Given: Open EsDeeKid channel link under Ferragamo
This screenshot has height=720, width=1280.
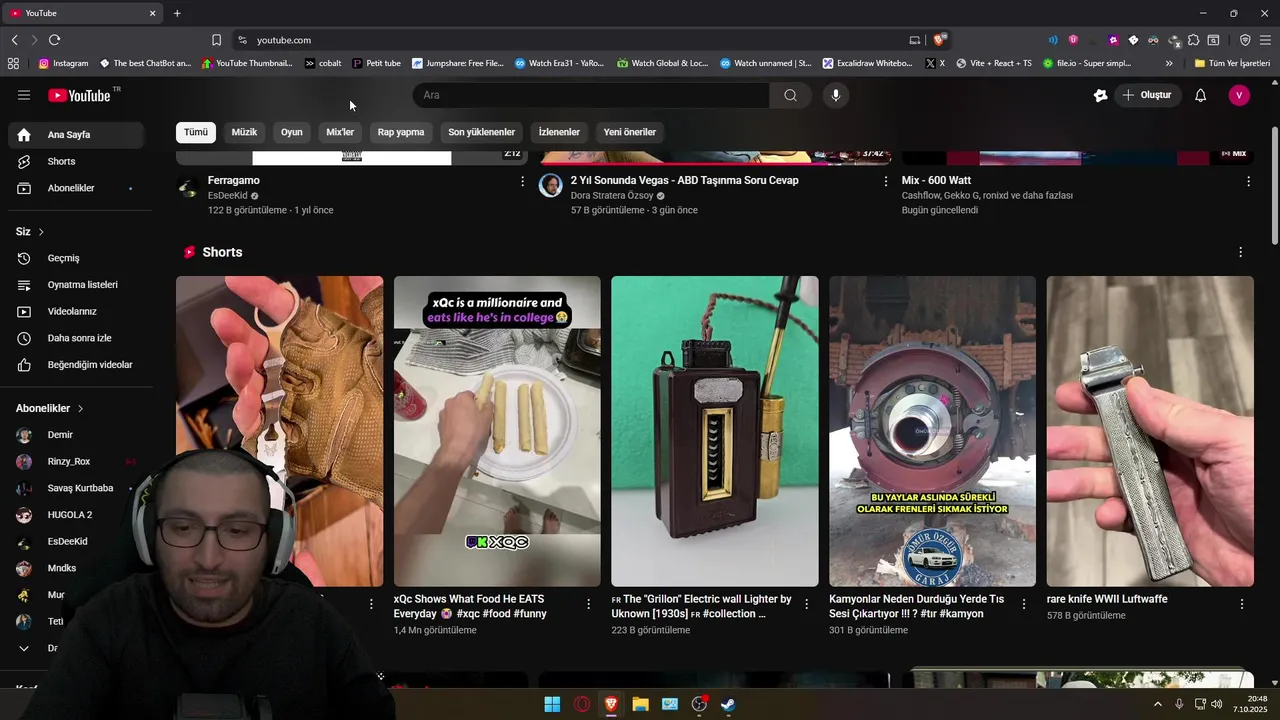Looking at the screenshot, I should (x=227, y=196).
